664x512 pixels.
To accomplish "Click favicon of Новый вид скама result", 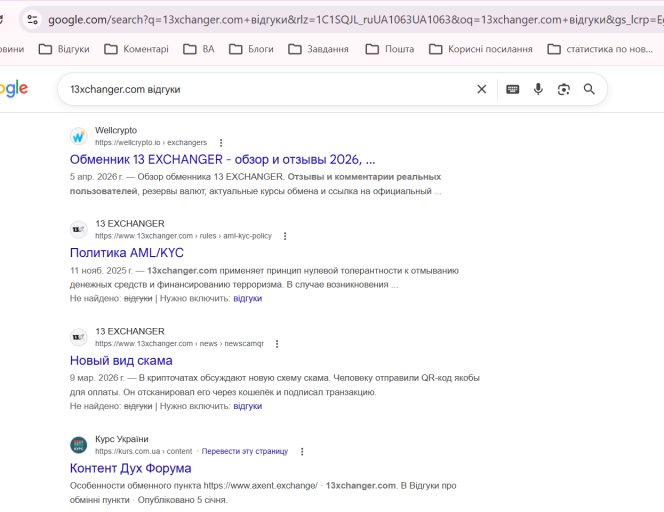I will (x=78, y=337).
